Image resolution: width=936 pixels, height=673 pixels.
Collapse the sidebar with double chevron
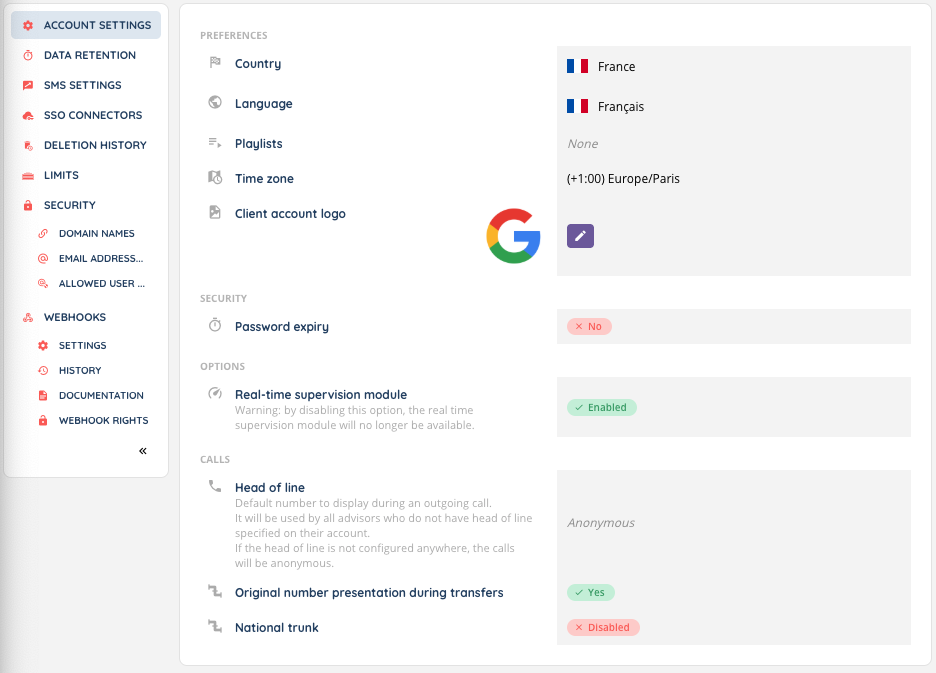pyautogui.click(x=143, y=451)
